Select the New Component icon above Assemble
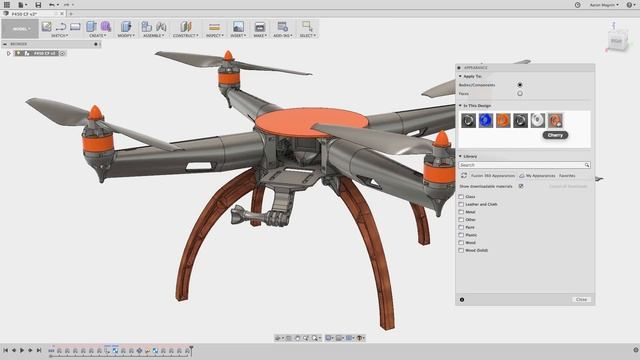 147,27
